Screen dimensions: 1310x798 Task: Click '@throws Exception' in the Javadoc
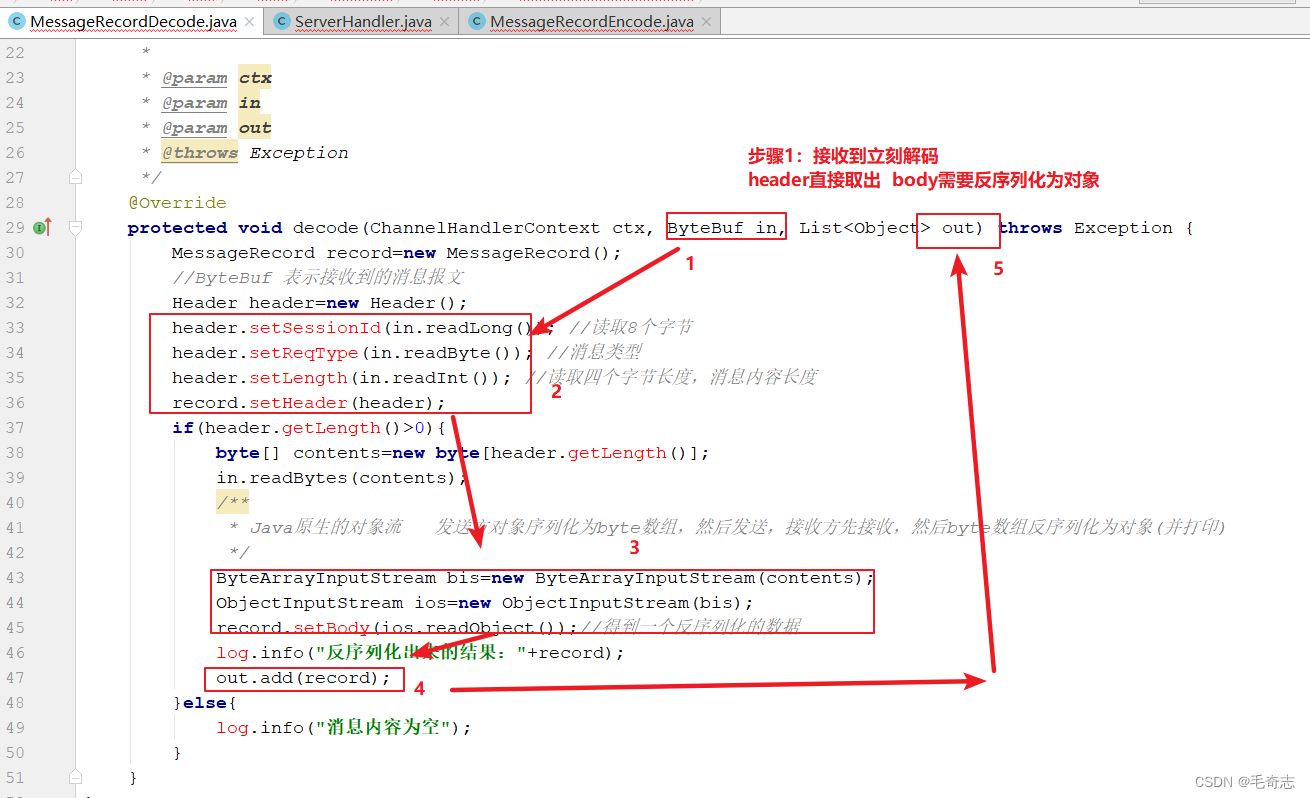coord(254,153)
